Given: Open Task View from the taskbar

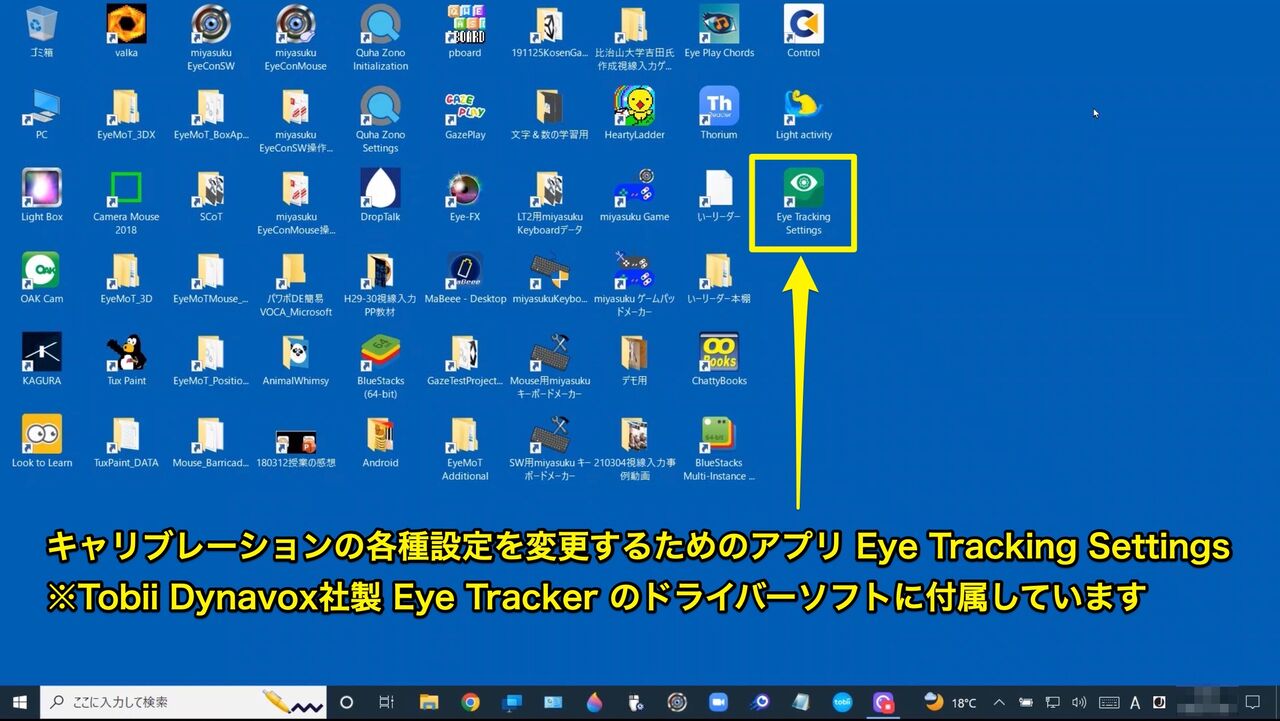Looking at the screenshot, I should coord(386,702).
